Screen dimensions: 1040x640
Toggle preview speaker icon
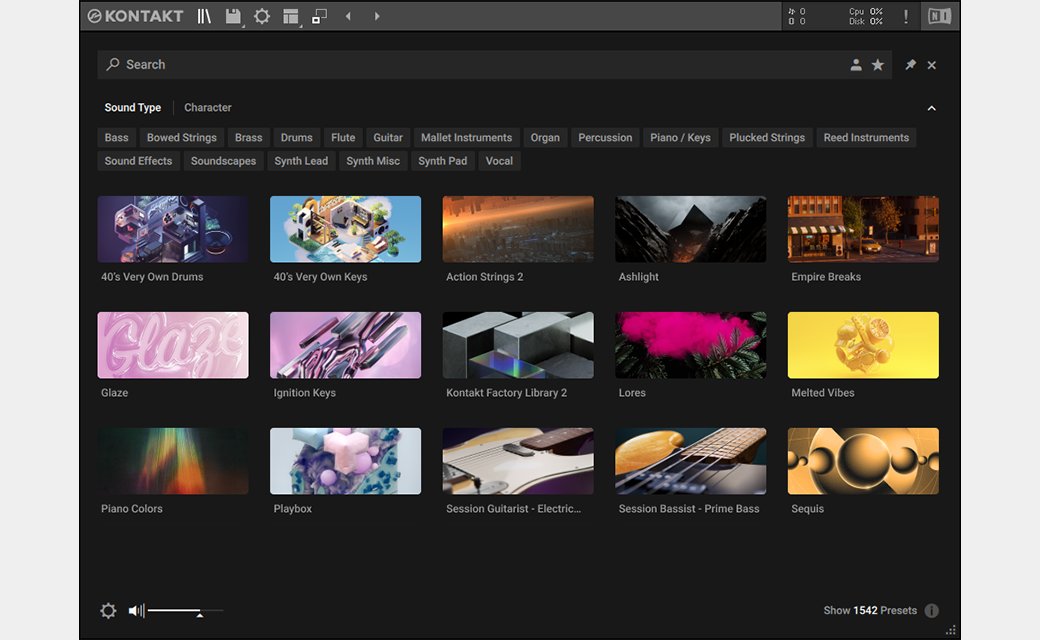[136, 611]
